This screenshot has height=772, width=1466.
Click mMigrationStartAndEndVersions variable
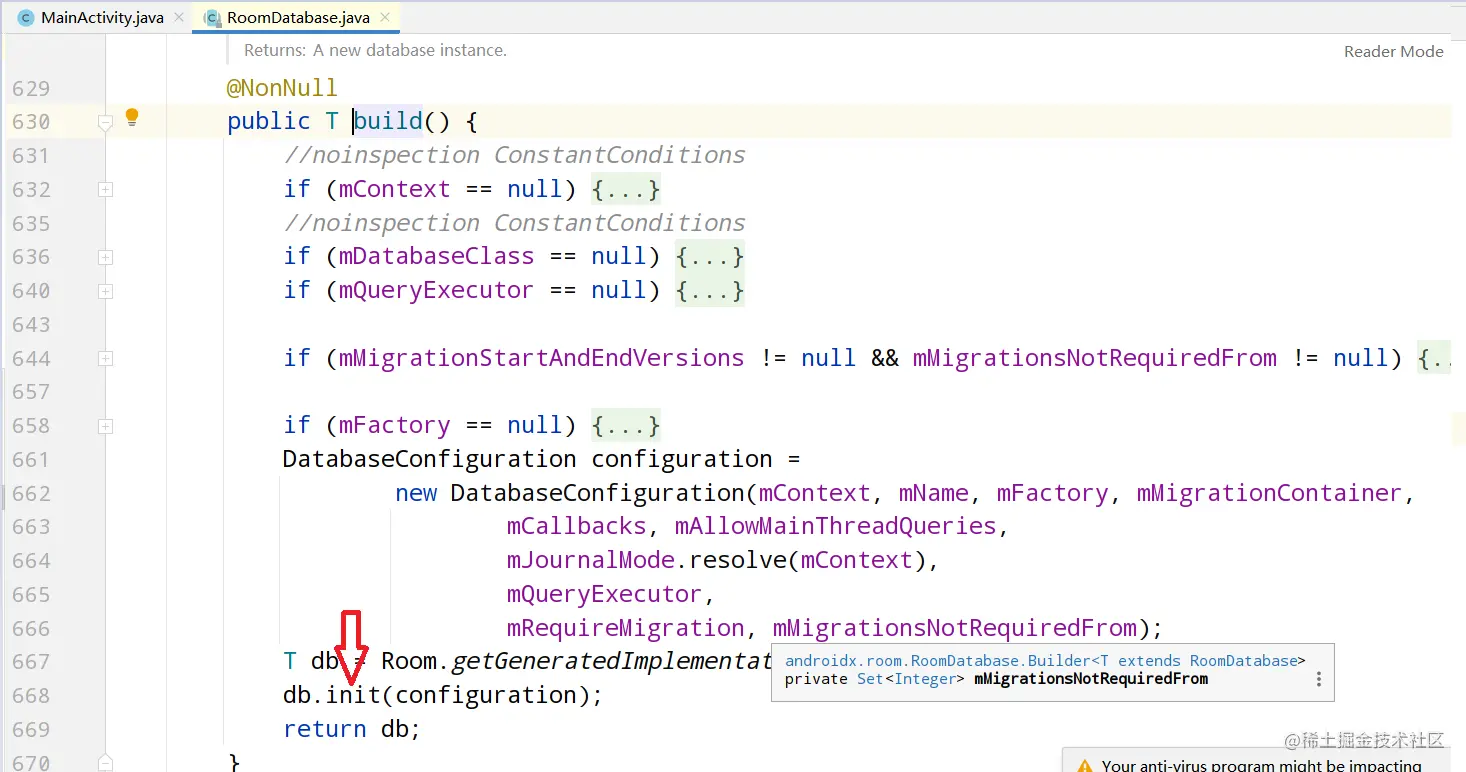click(x=541, y=358)
